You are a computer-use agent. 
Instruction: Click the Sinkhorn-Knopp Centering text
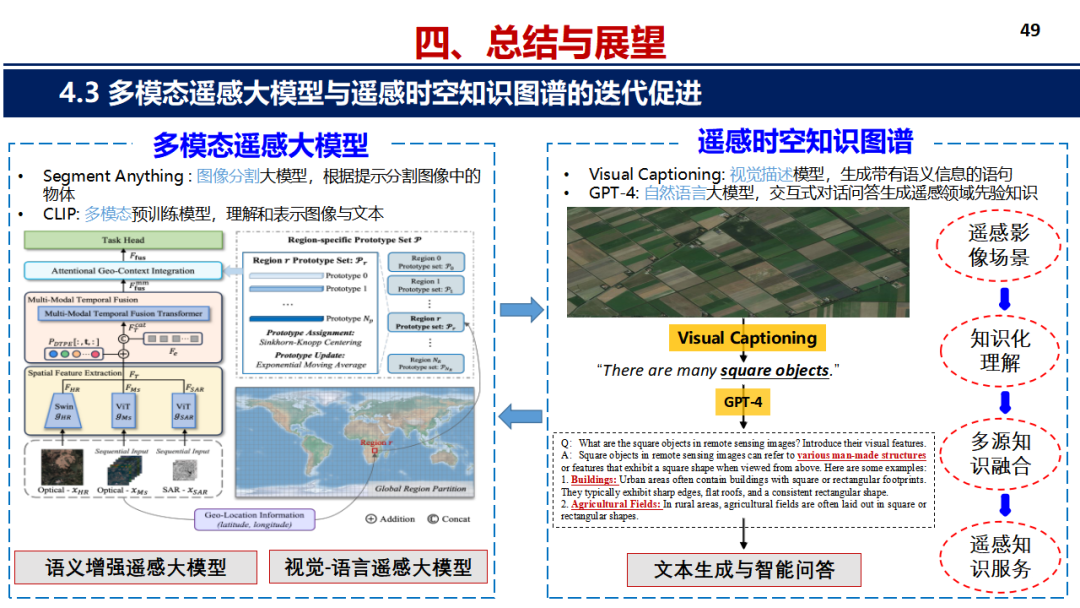coord(310,342)
